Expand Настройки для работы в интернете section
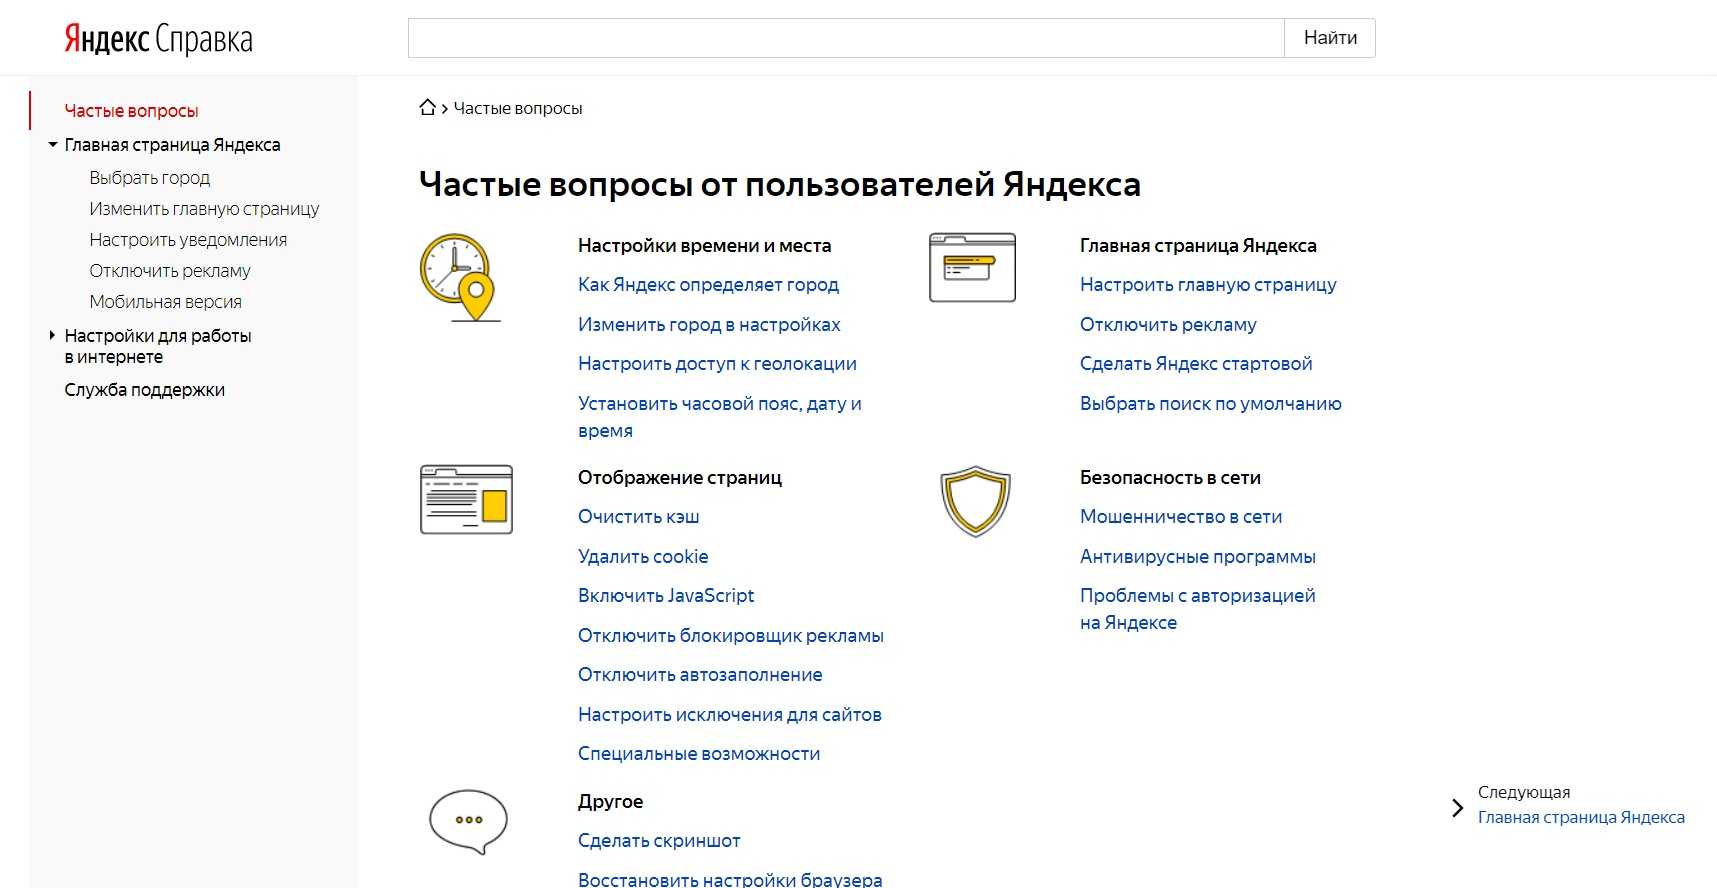 click(53, 336)
